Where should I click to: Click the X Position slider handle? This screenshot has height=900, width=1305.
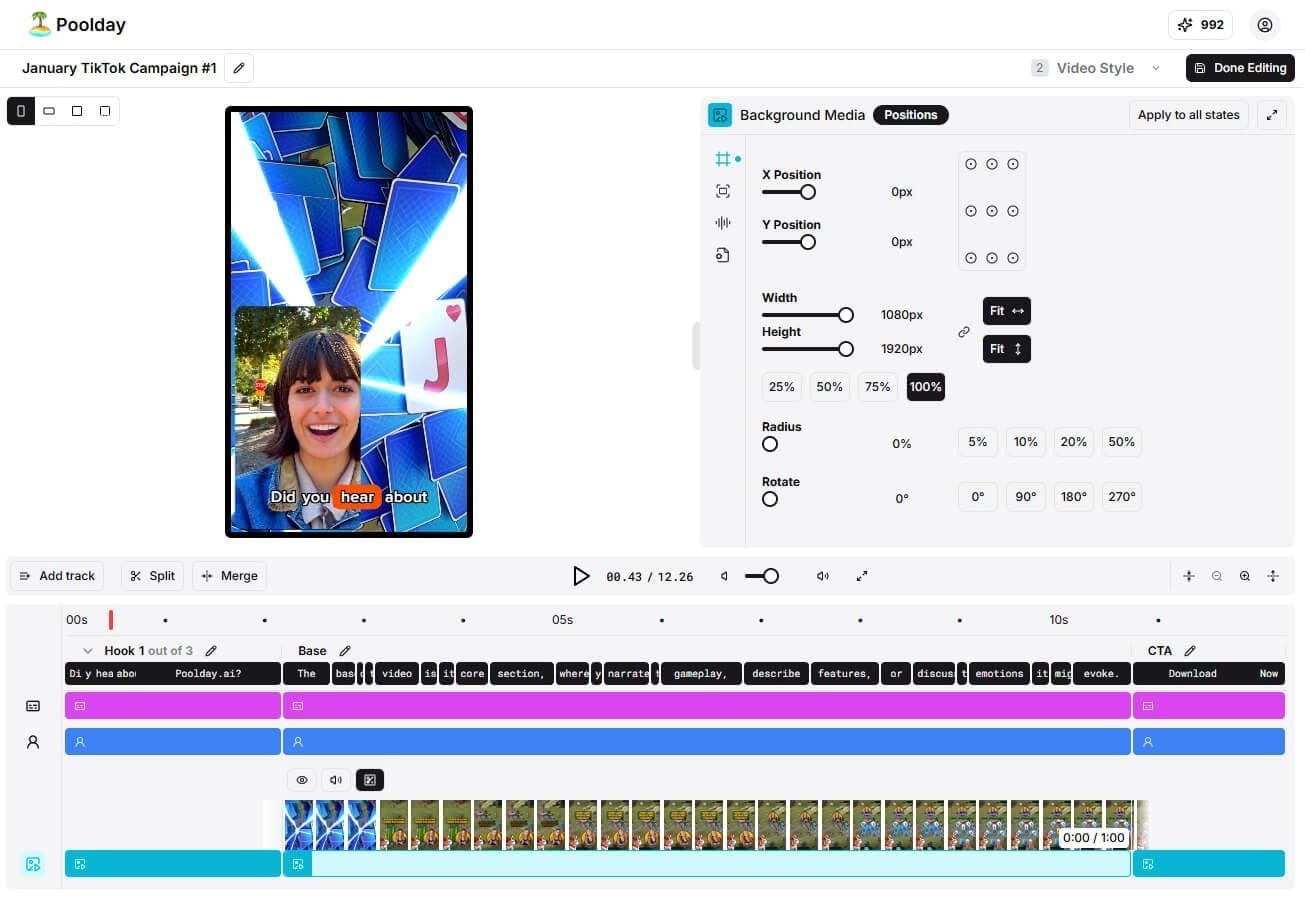tap(808, 192)
